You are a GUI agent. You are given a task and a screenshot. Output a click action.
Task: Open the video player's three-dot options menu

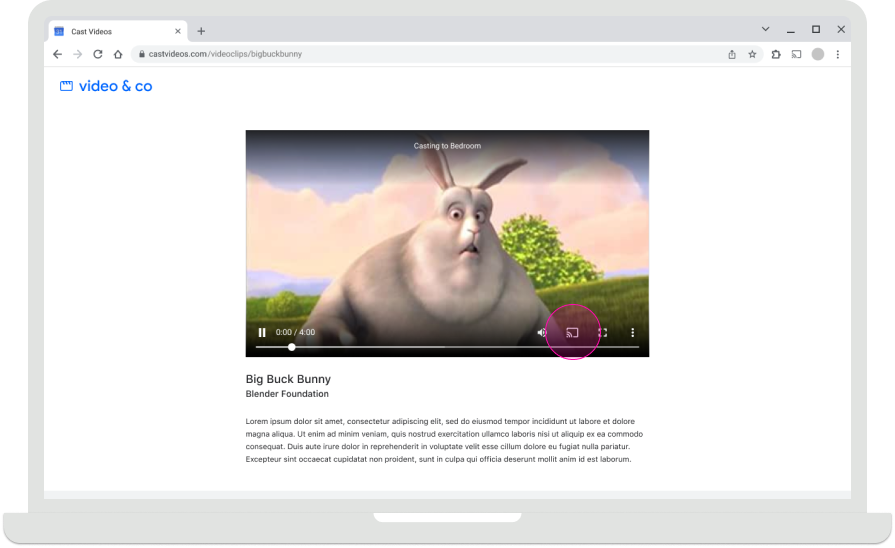point(632,332)
